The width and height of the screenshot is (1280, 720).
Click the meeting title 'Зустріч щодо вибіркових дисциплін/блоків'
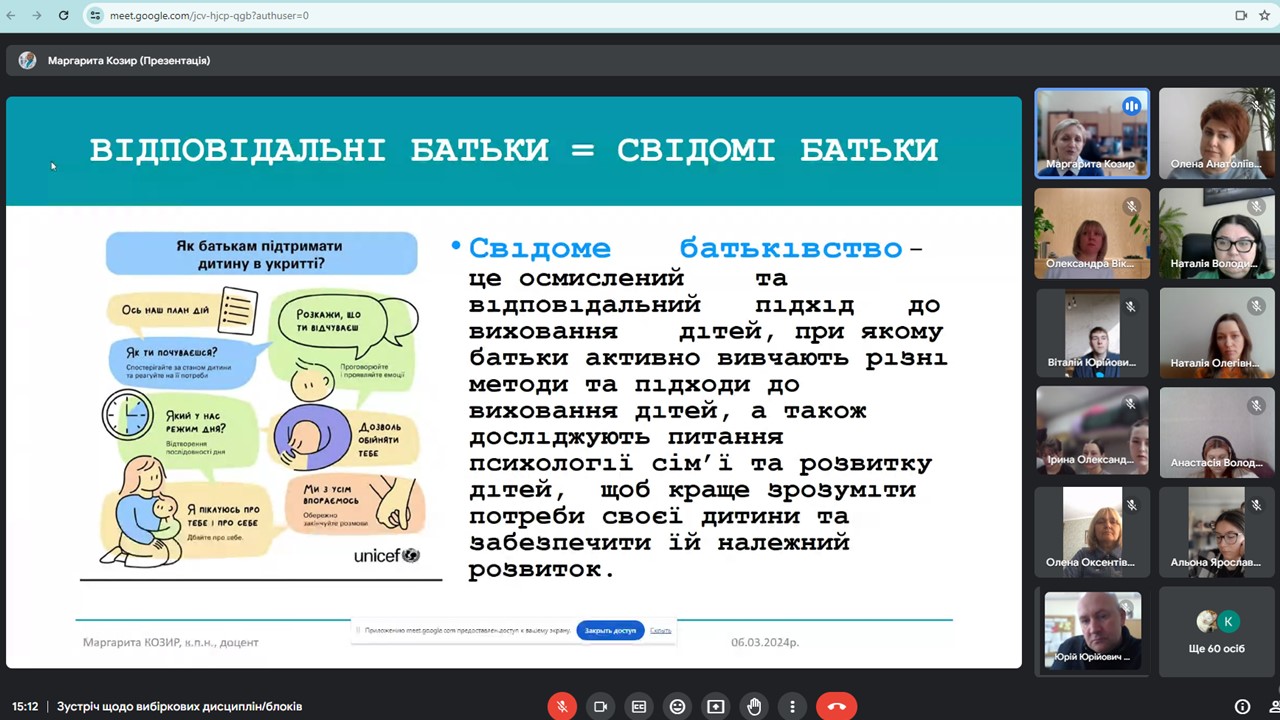(179, 706)
